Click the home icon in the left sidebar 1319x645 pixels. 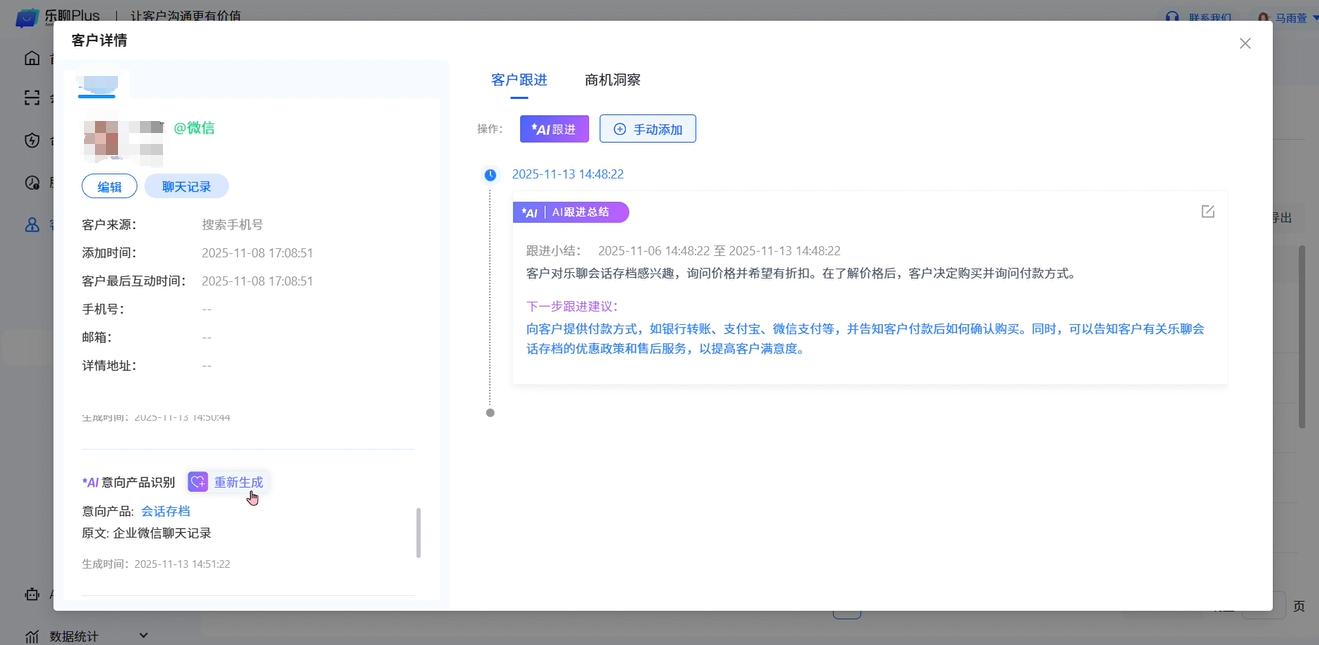coord(32,58)
